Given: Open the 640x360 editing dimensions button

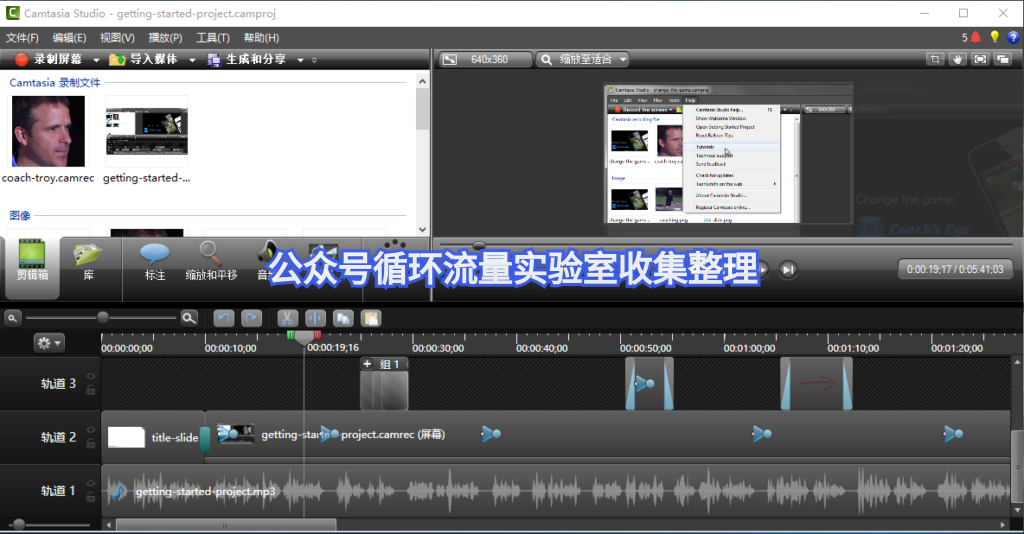Looking at the screenshot, I should click(485, 59).
